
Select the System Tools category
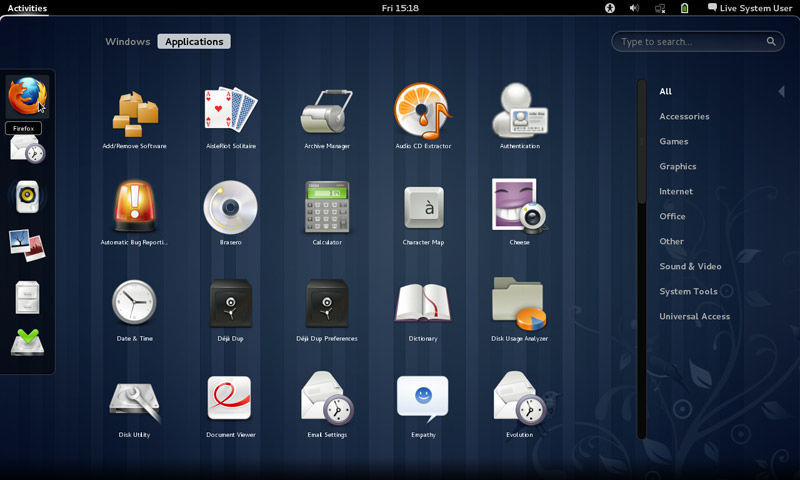point(688,291)
